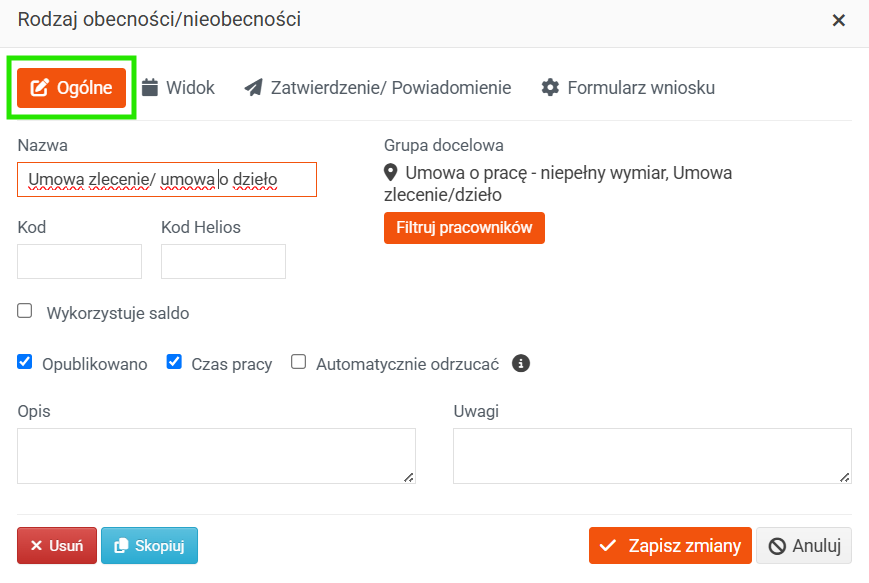Click the info icon beside Automatycznie odrzucać
This screenshot has height=583, width=869.
click(x=520, y=364)
